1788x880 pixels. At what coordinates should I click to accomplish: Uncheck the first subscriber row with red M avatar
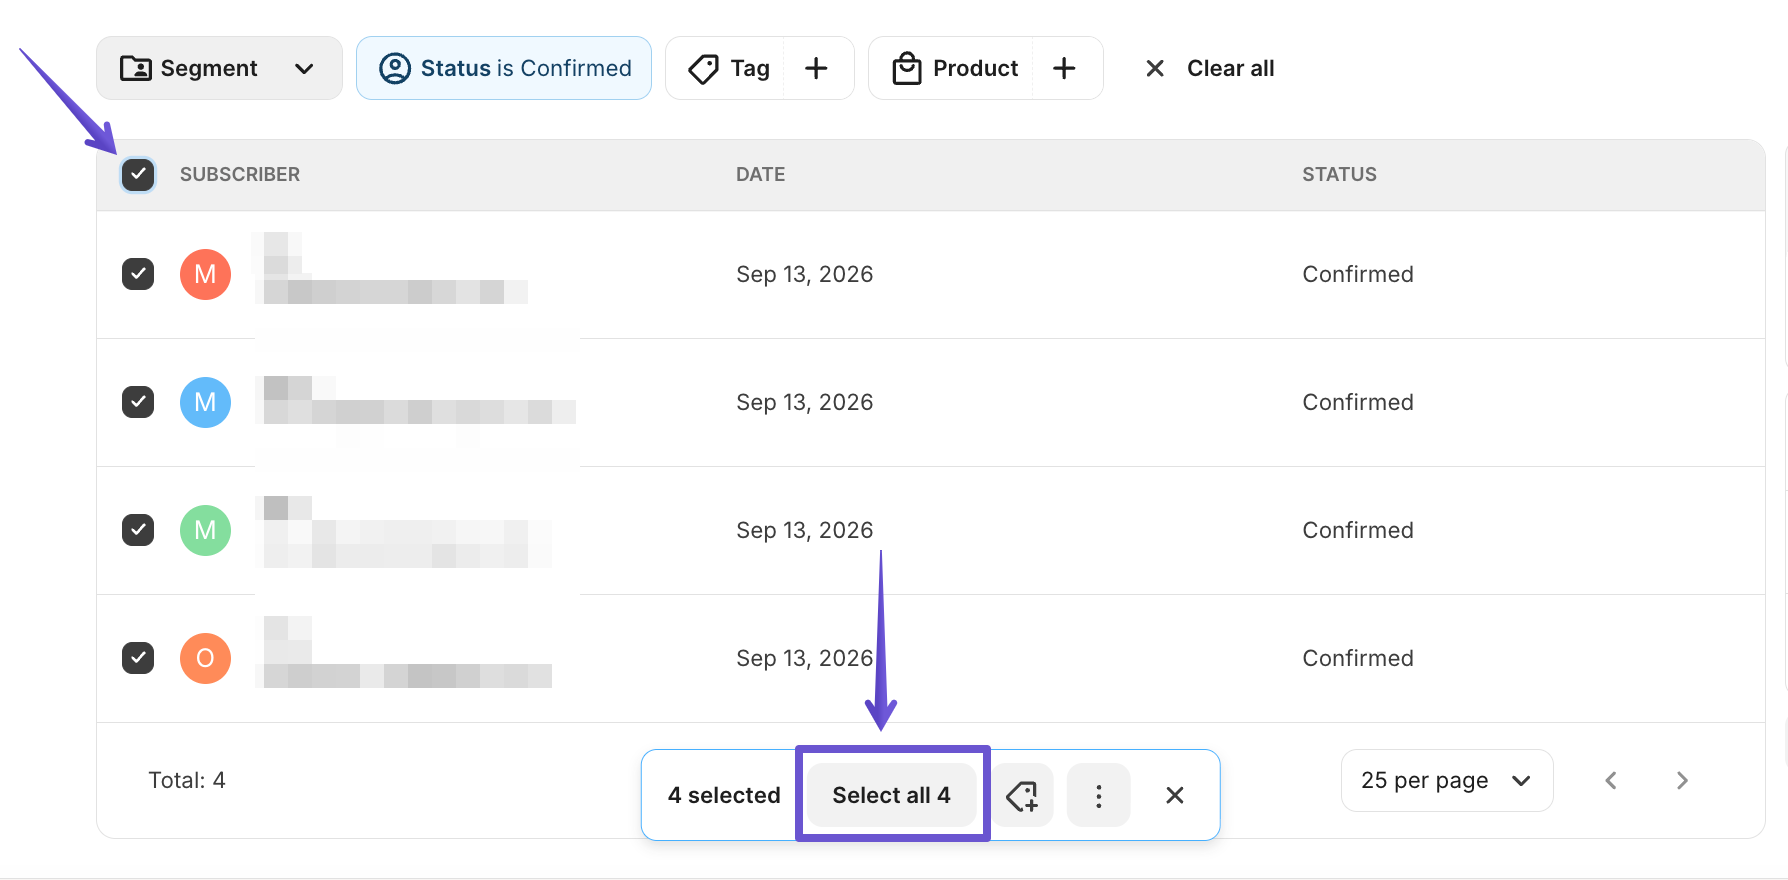[x=138, y=274]
